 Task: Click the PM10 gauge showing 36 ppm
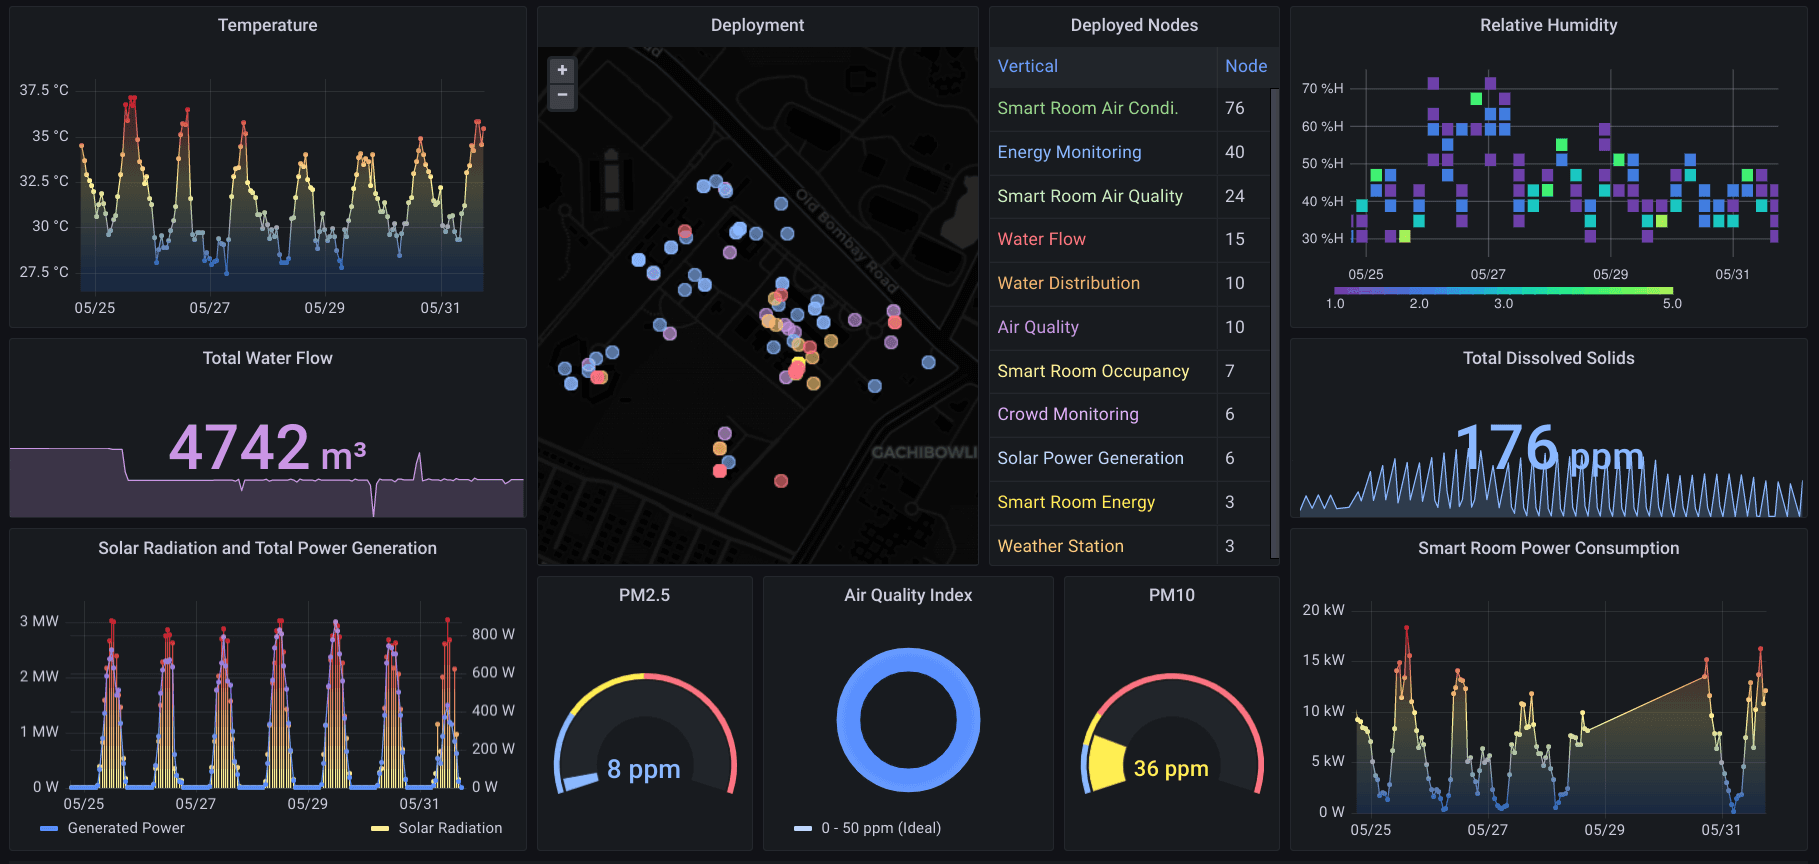pyautogui.click(x=1171, y=735)
